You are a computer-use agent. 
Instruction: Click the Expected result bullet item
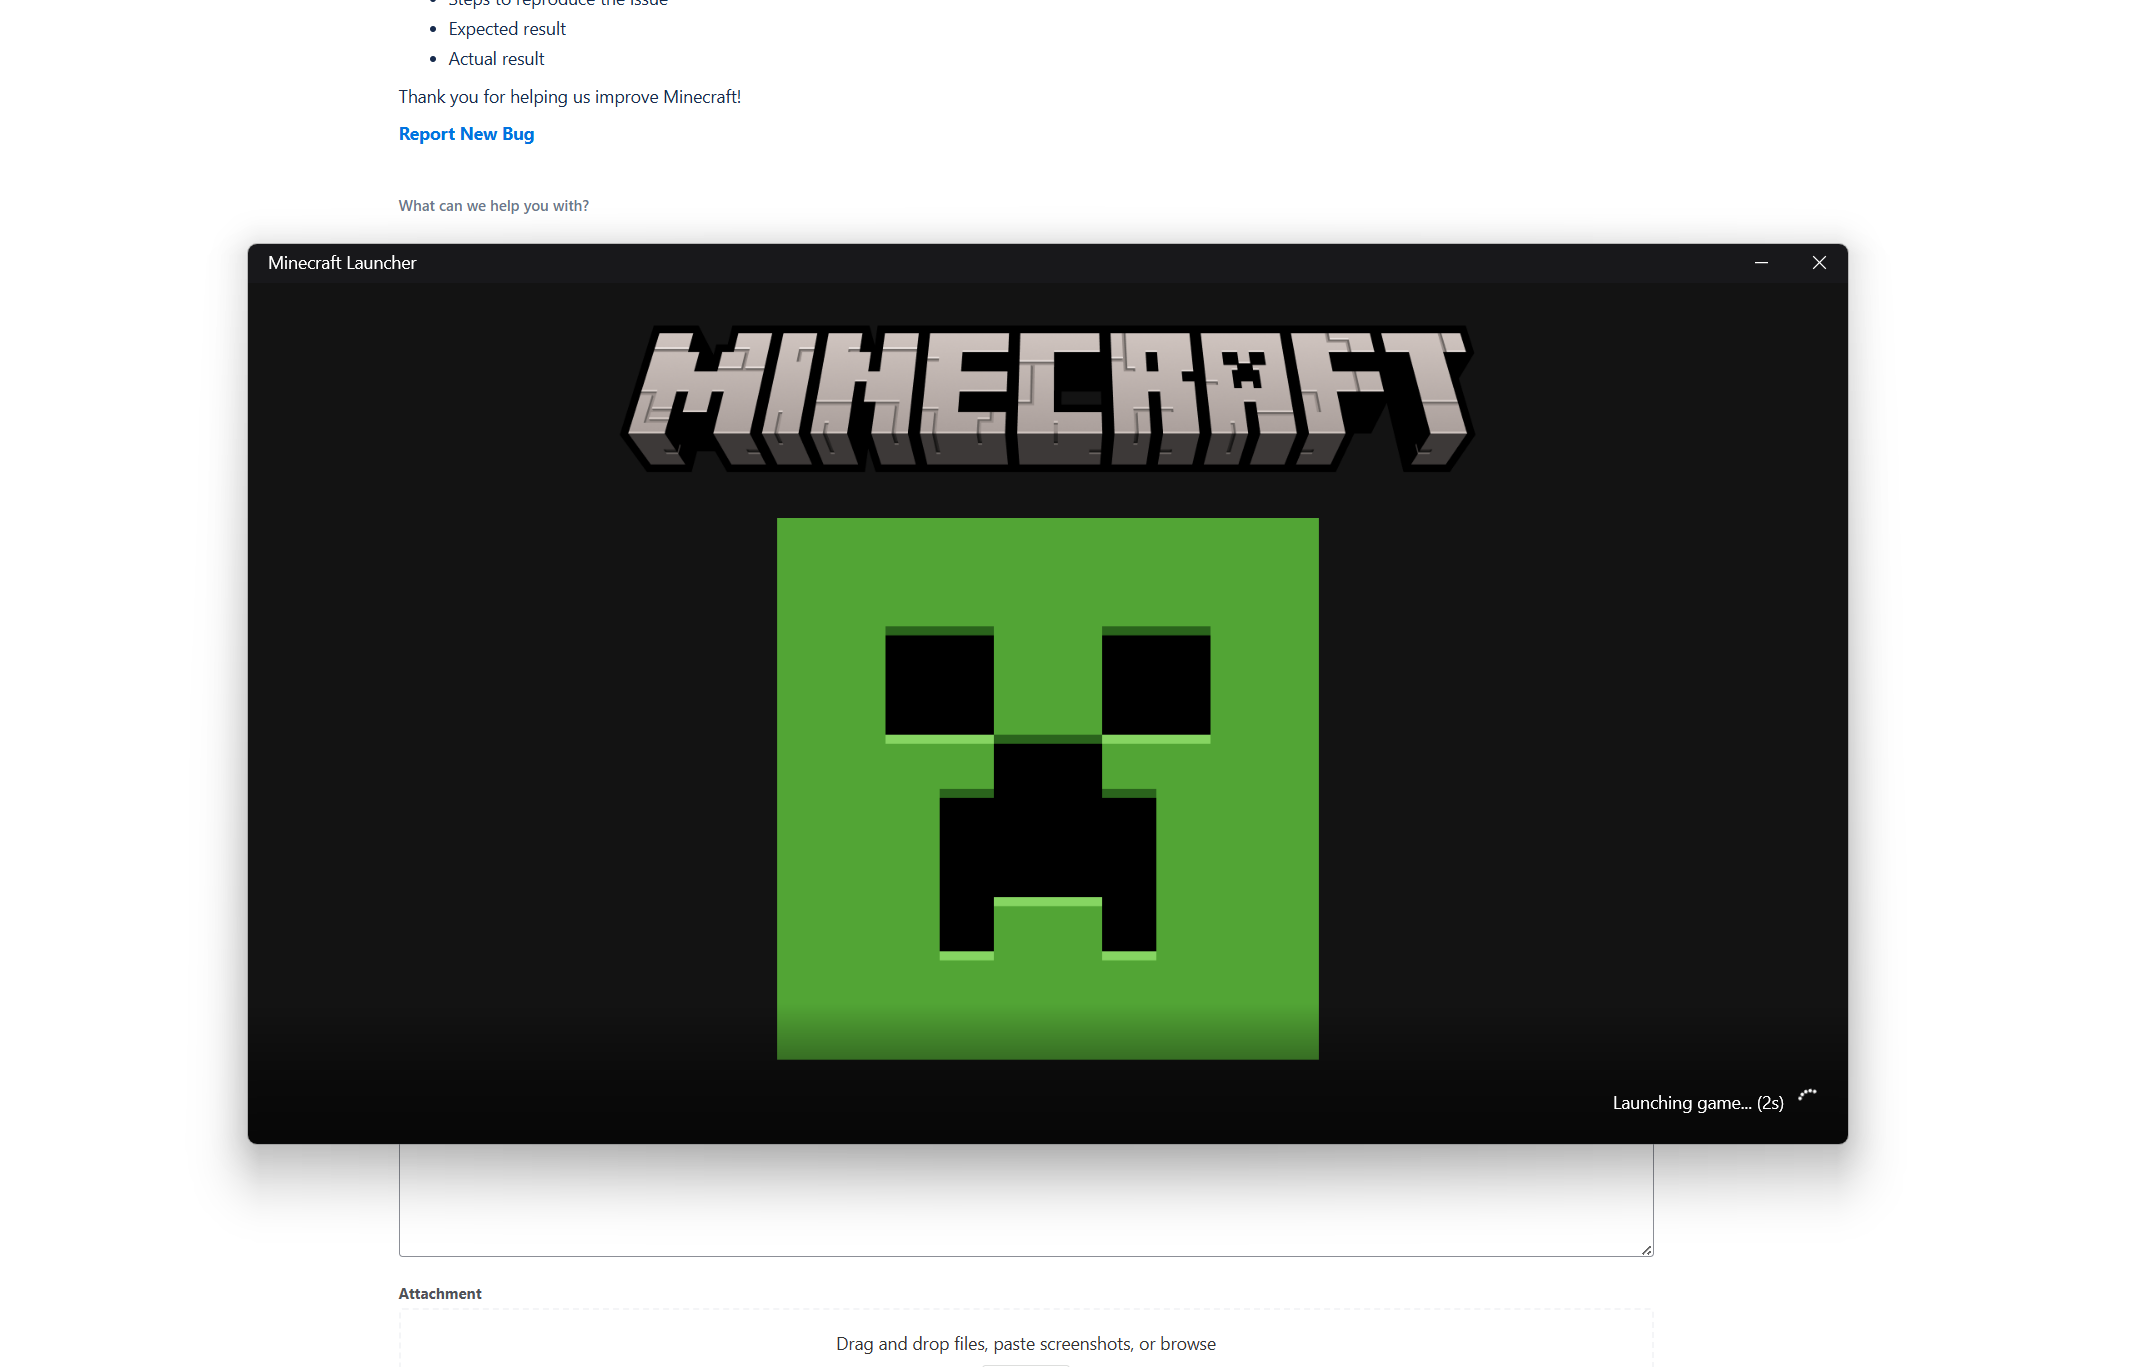507,29
